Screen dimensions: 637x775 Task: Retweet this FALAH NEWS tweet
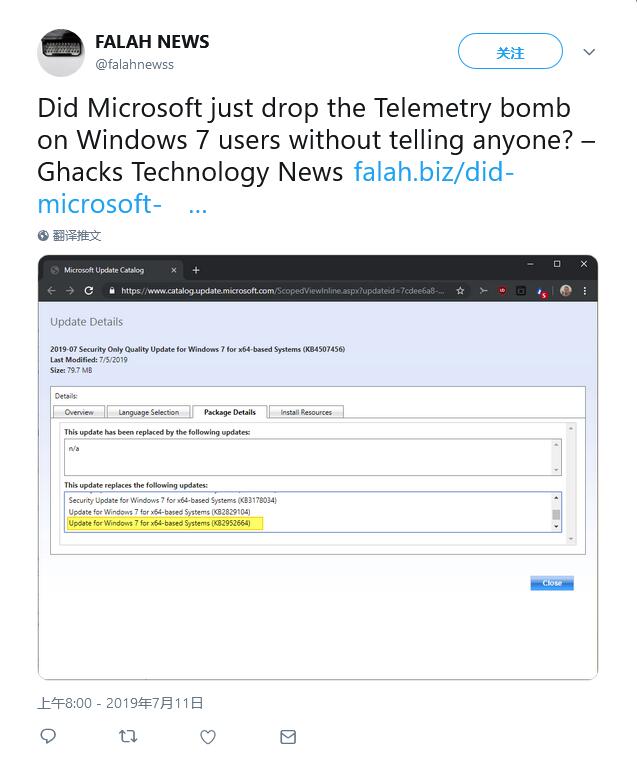(128, 737)
